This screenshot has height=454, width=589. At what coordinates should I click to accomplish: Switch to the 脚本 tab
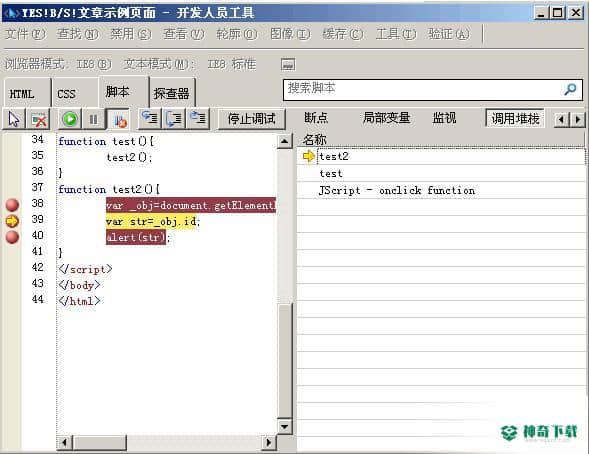point(124,92)
